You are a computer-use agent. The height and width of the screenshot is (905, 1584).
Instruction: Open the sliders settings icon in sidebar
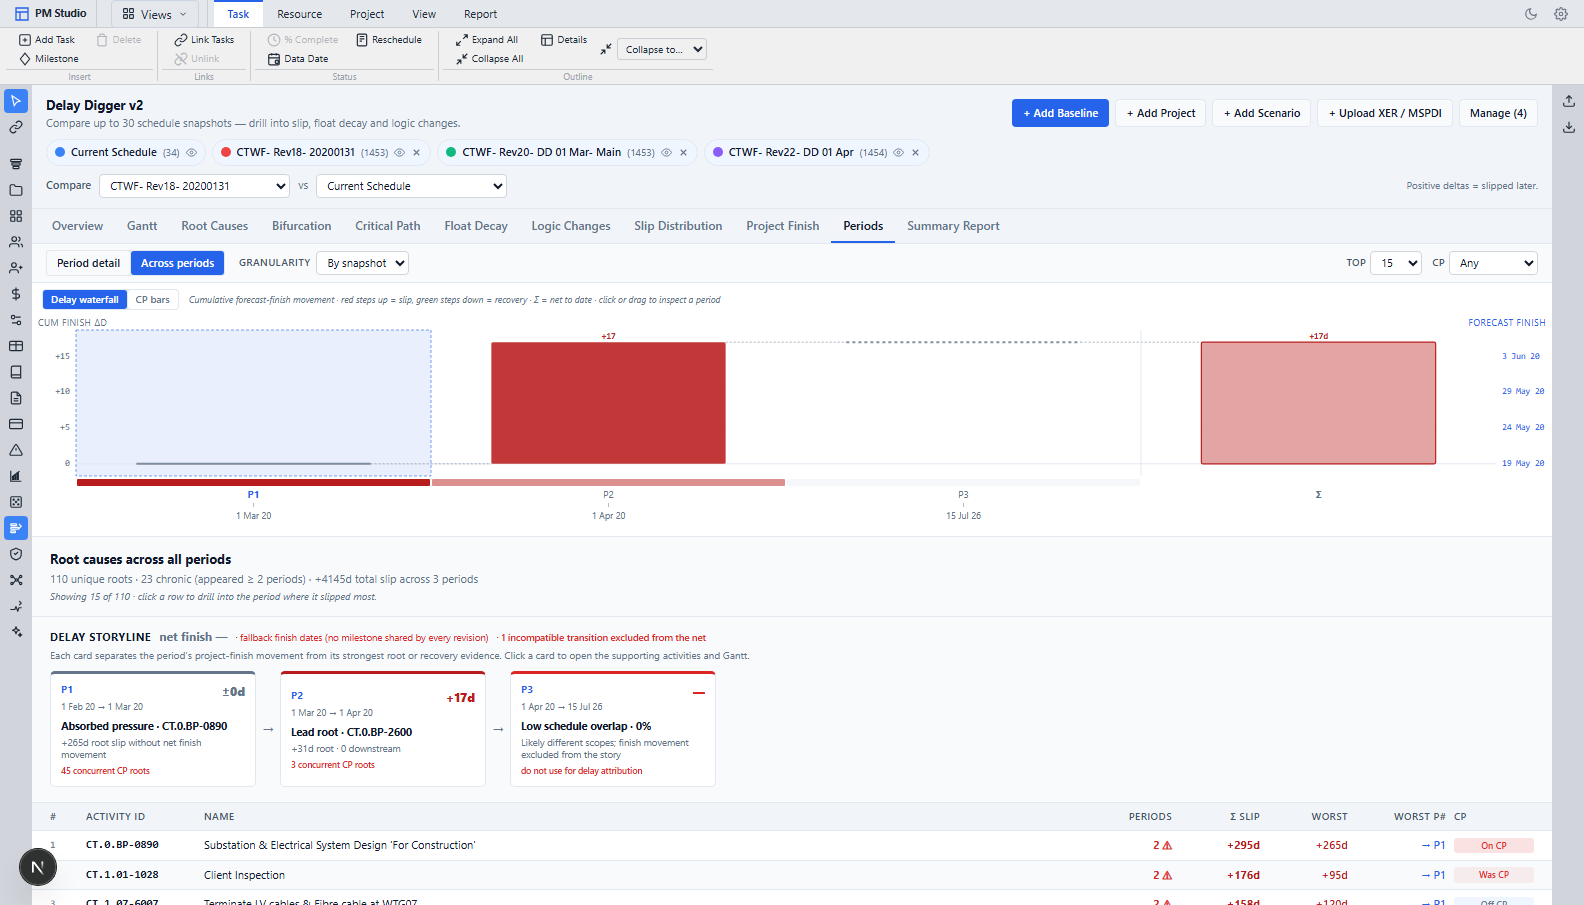pyautogui.click(x=16, y=320)
